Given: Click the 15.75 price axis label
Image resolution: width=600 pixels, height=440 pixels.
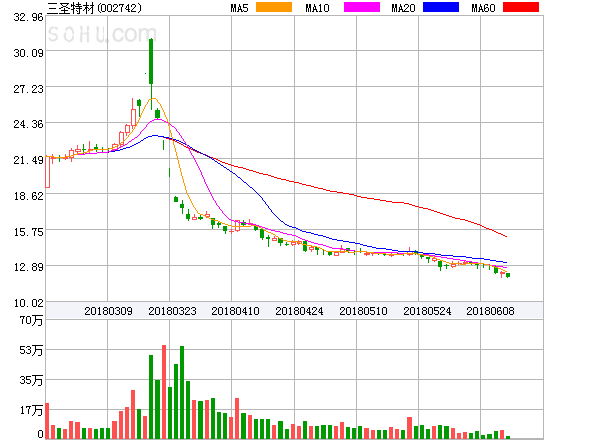Looking at the screenshot, I should 28,232.
